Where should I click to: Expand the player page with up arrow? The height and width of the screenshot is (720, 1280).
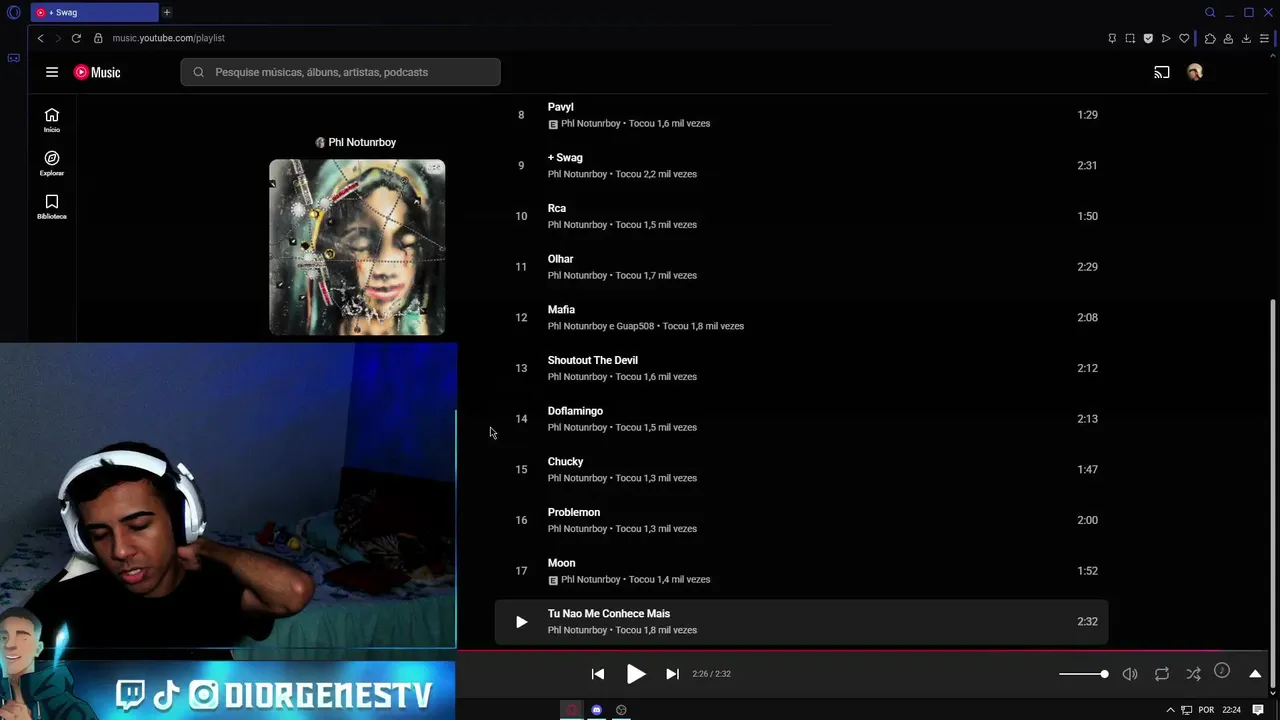click(x=1255, y=674)
